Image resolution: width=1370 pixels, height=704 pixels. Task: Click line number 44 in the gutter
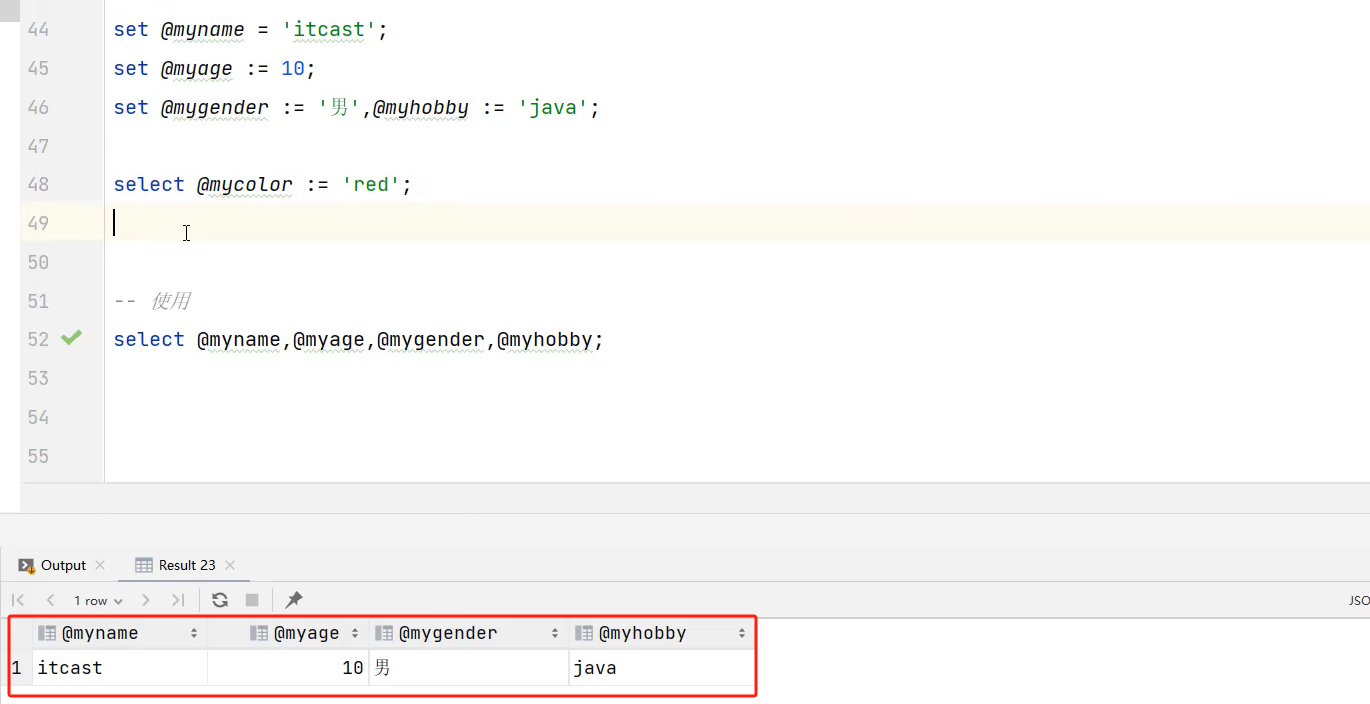coord(38,29)
